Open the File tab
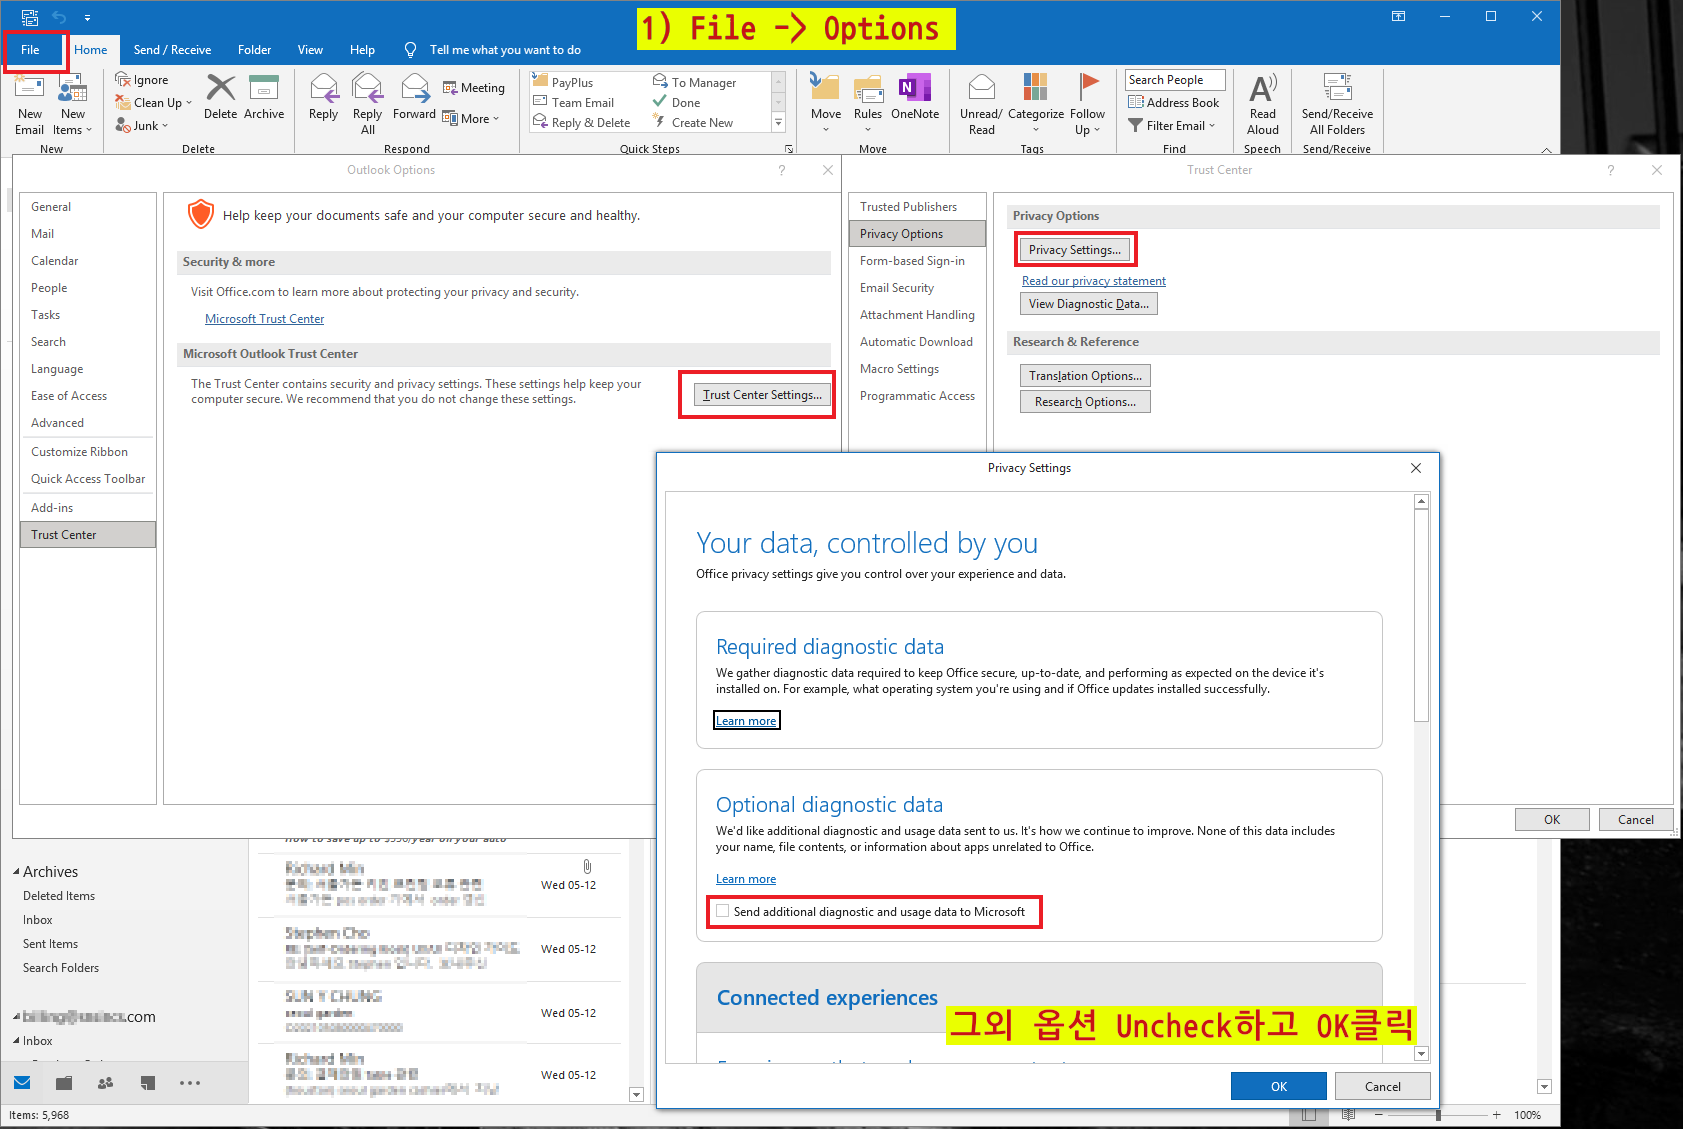Viewport: 1683px width, 1129px height. click(x=31, y=50)
